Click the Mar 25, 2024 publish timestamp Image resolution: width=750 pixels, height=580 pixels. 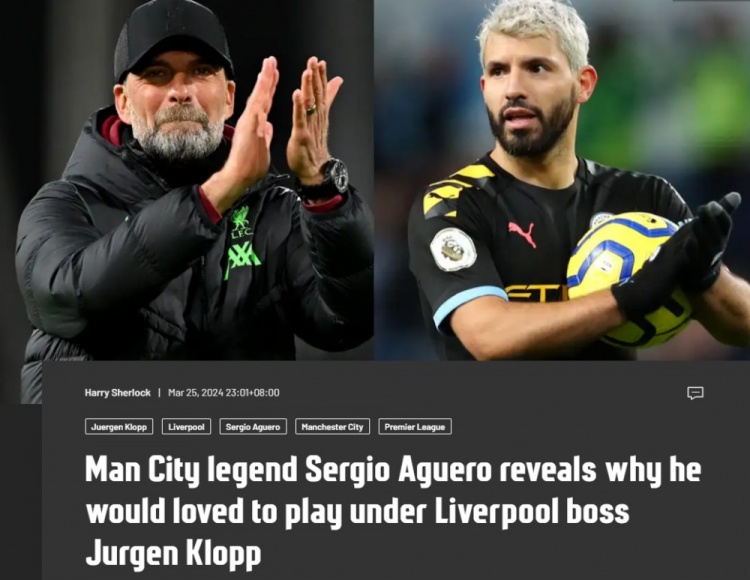coord(223,393)
